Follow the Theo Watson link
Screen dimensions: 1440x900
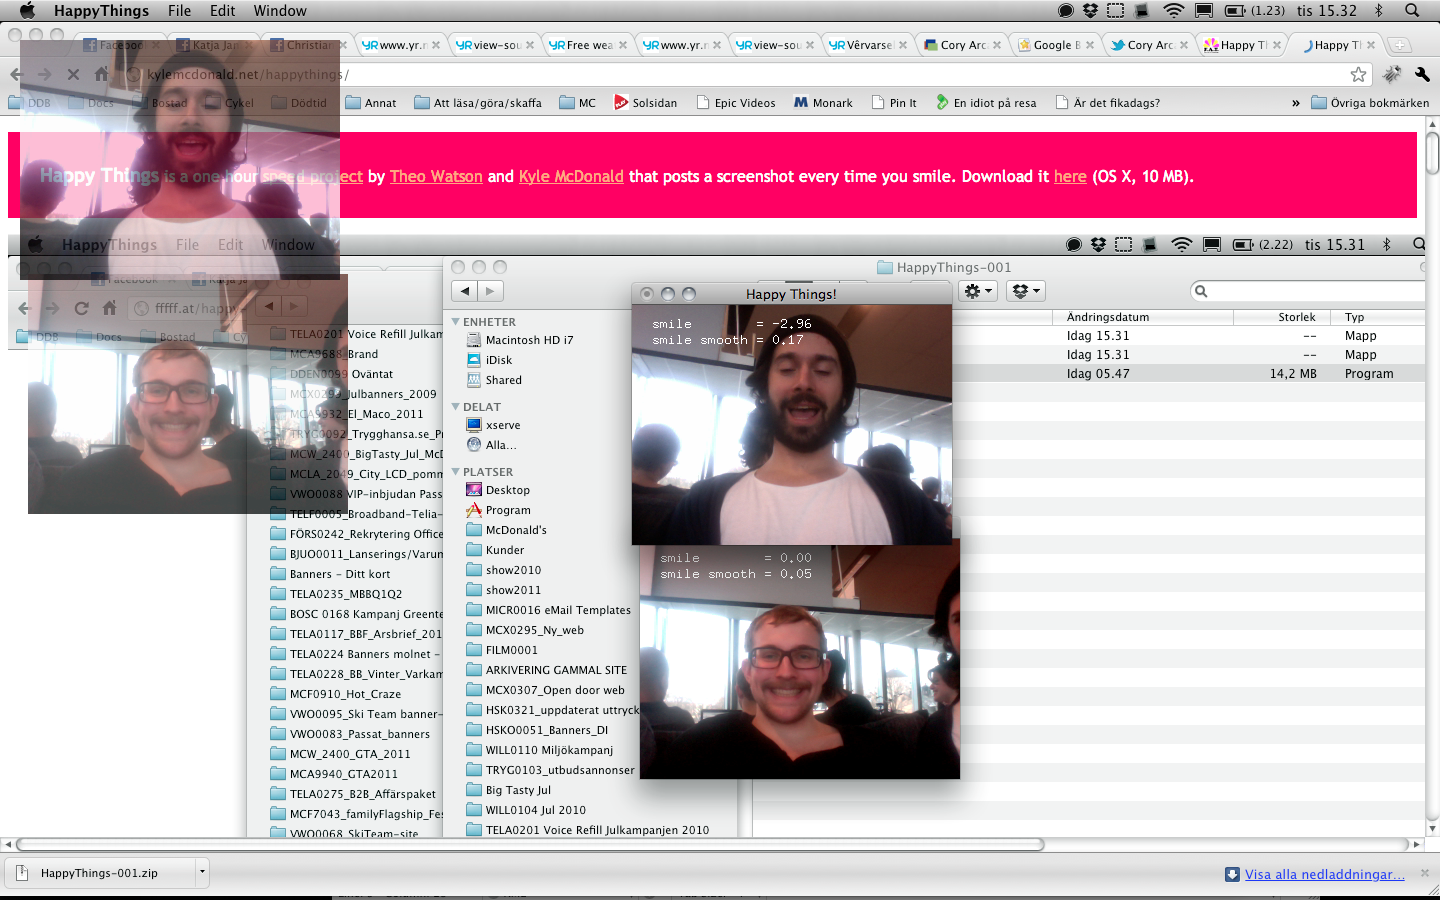pos(436,176)
